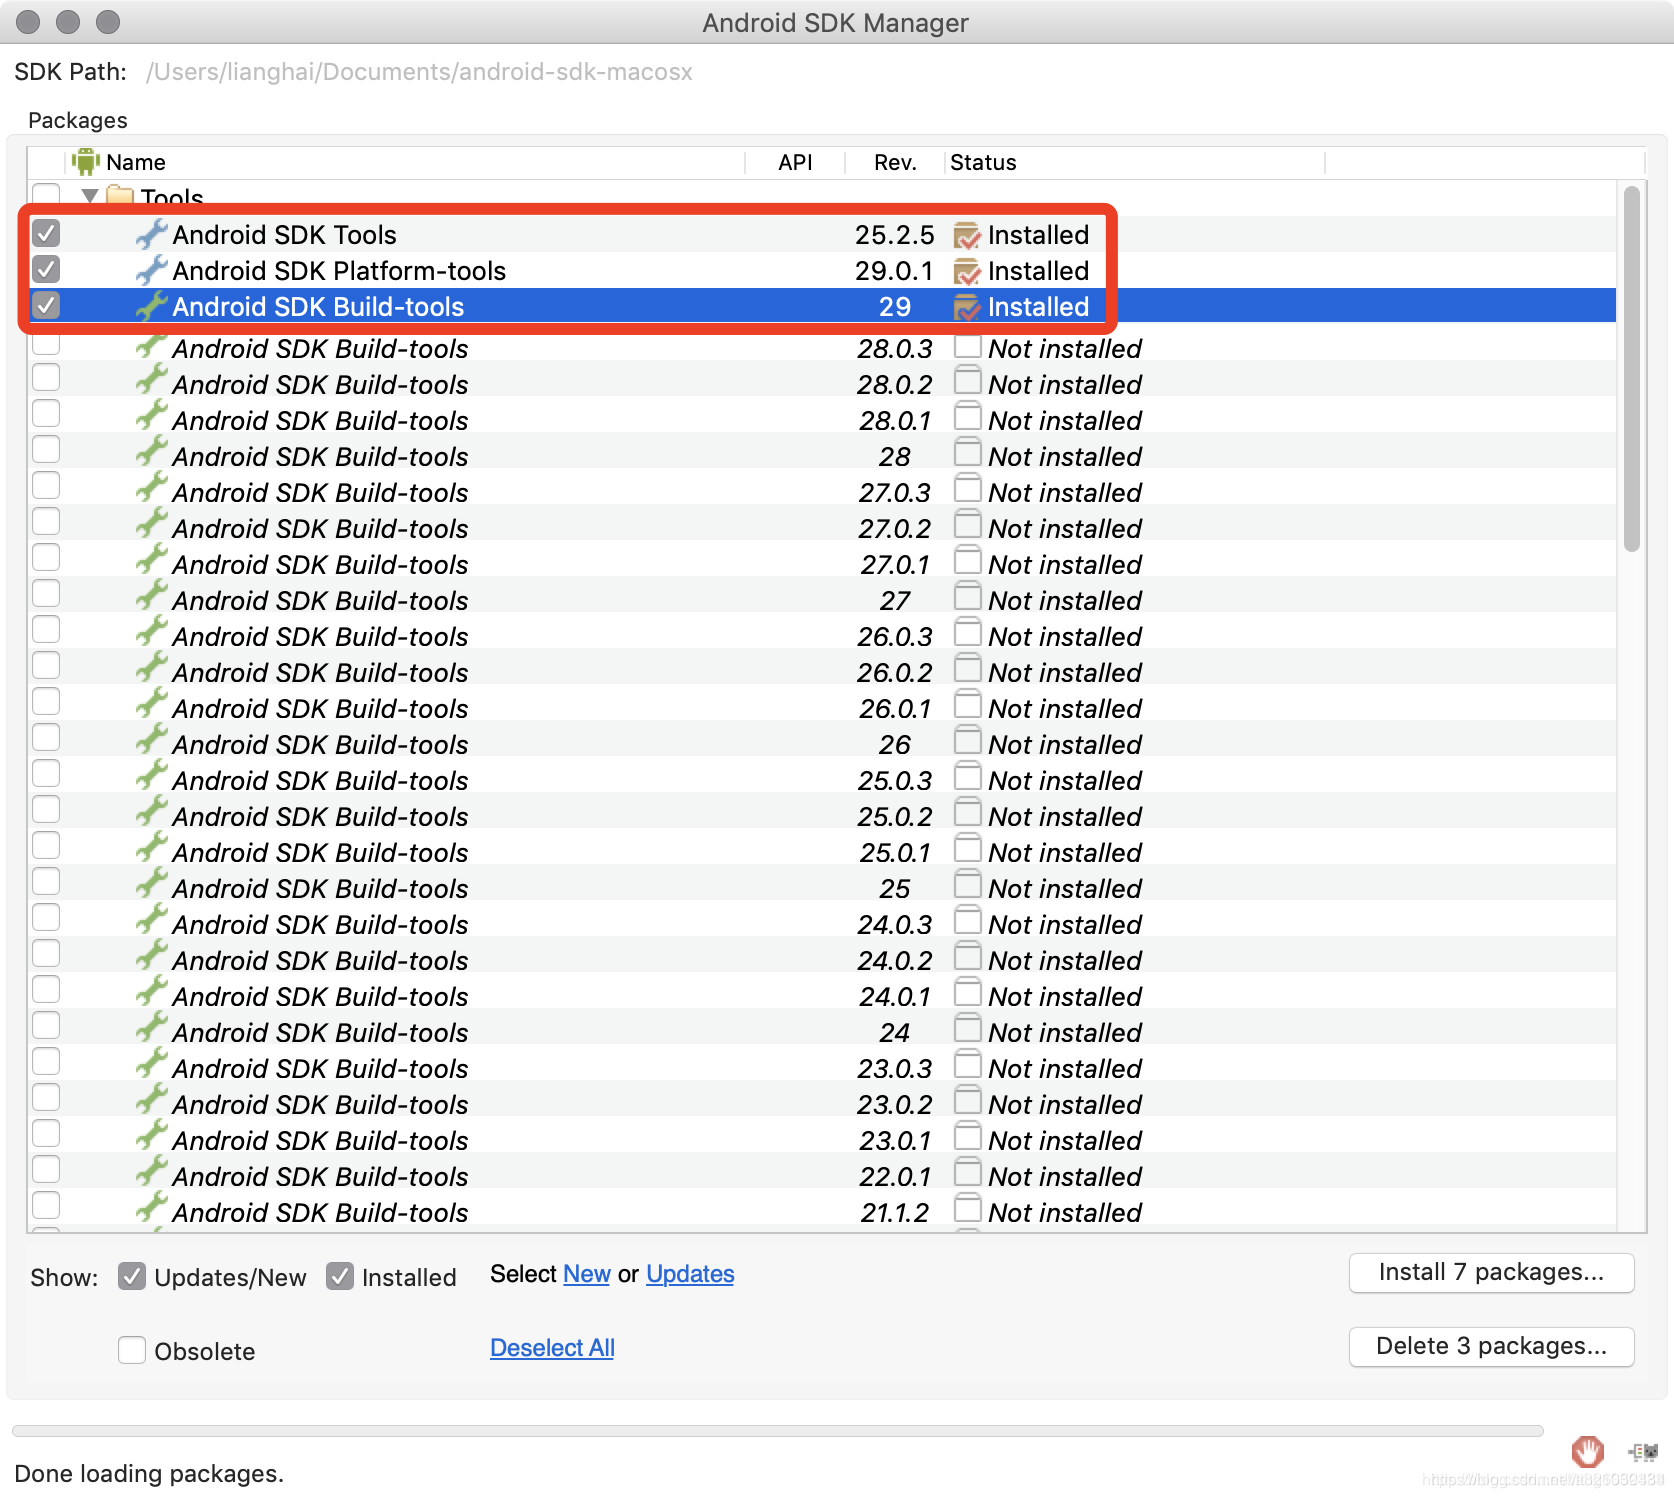The height and width of the screenshot is (1498, 1674).
Task: Click the wrench icon beside Android SDK Platform-tools
Action: click(150, 270)
